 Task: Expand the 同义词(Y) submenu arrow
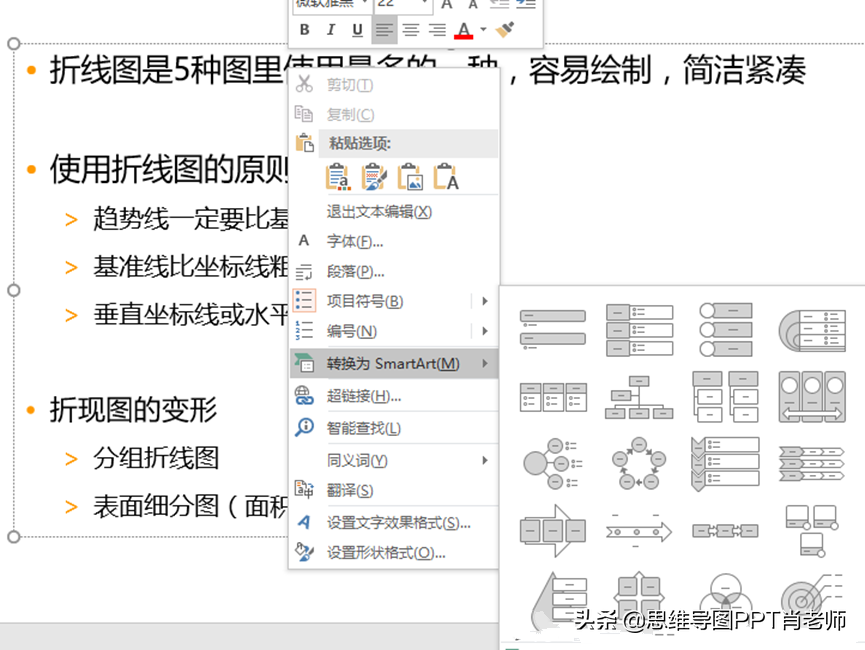(x=485, y=460)
